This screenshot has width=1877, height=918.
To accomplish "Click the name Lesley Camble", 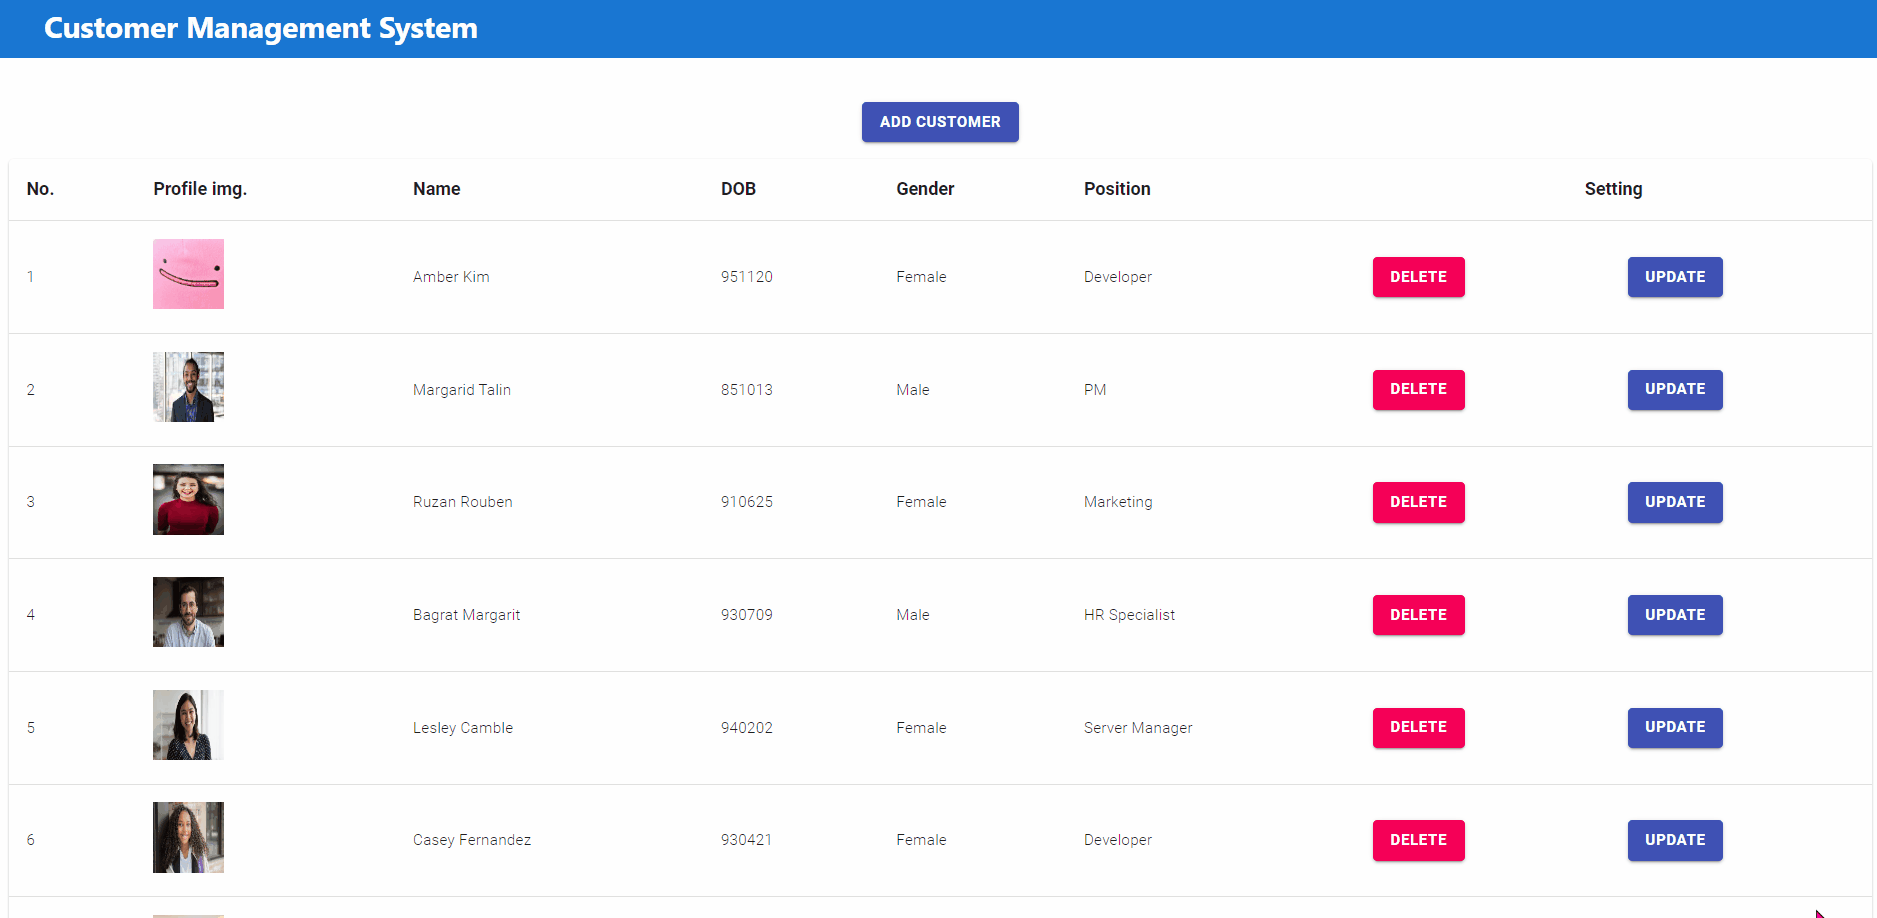I will pos(463,728).
